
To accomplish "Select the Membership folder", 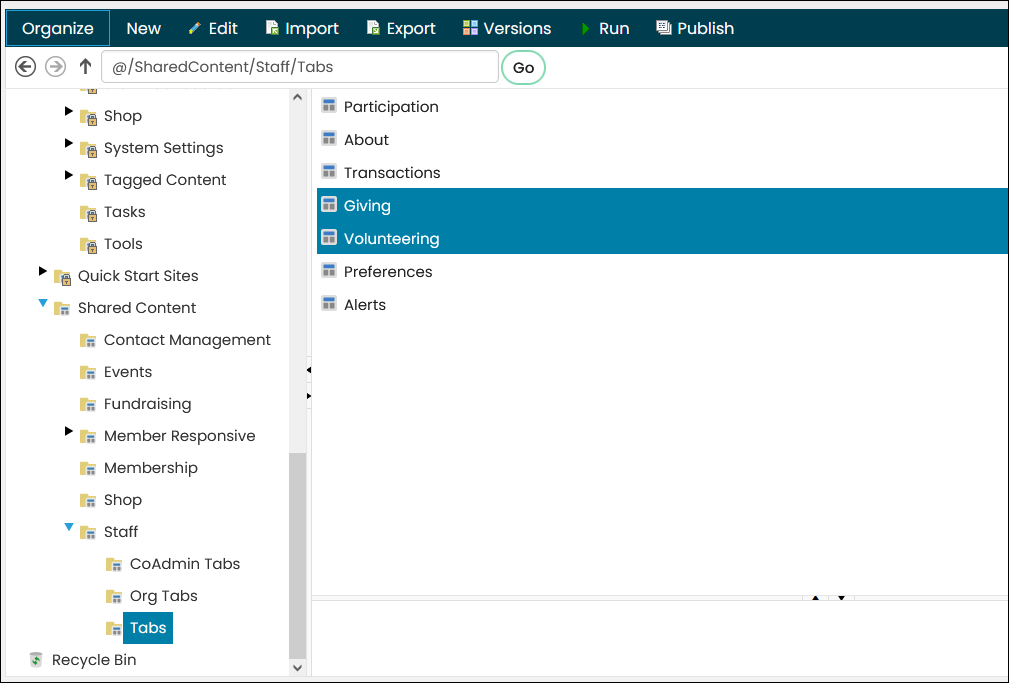I will (x=151, y=468).
